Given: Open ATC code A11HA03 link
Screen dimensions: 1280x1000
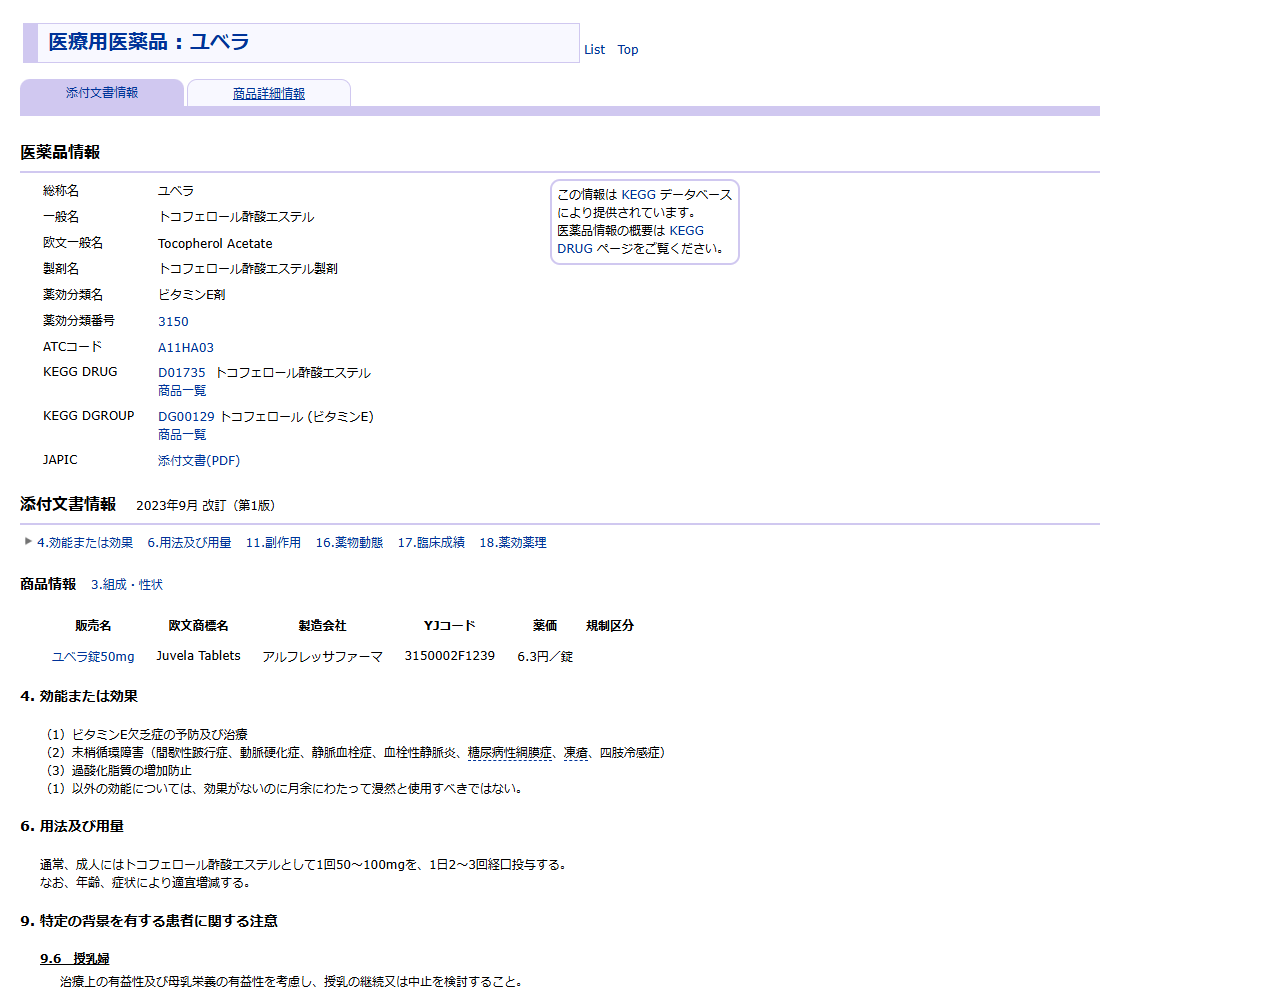Looking at the screenshot, I should (x=186, y=347).
